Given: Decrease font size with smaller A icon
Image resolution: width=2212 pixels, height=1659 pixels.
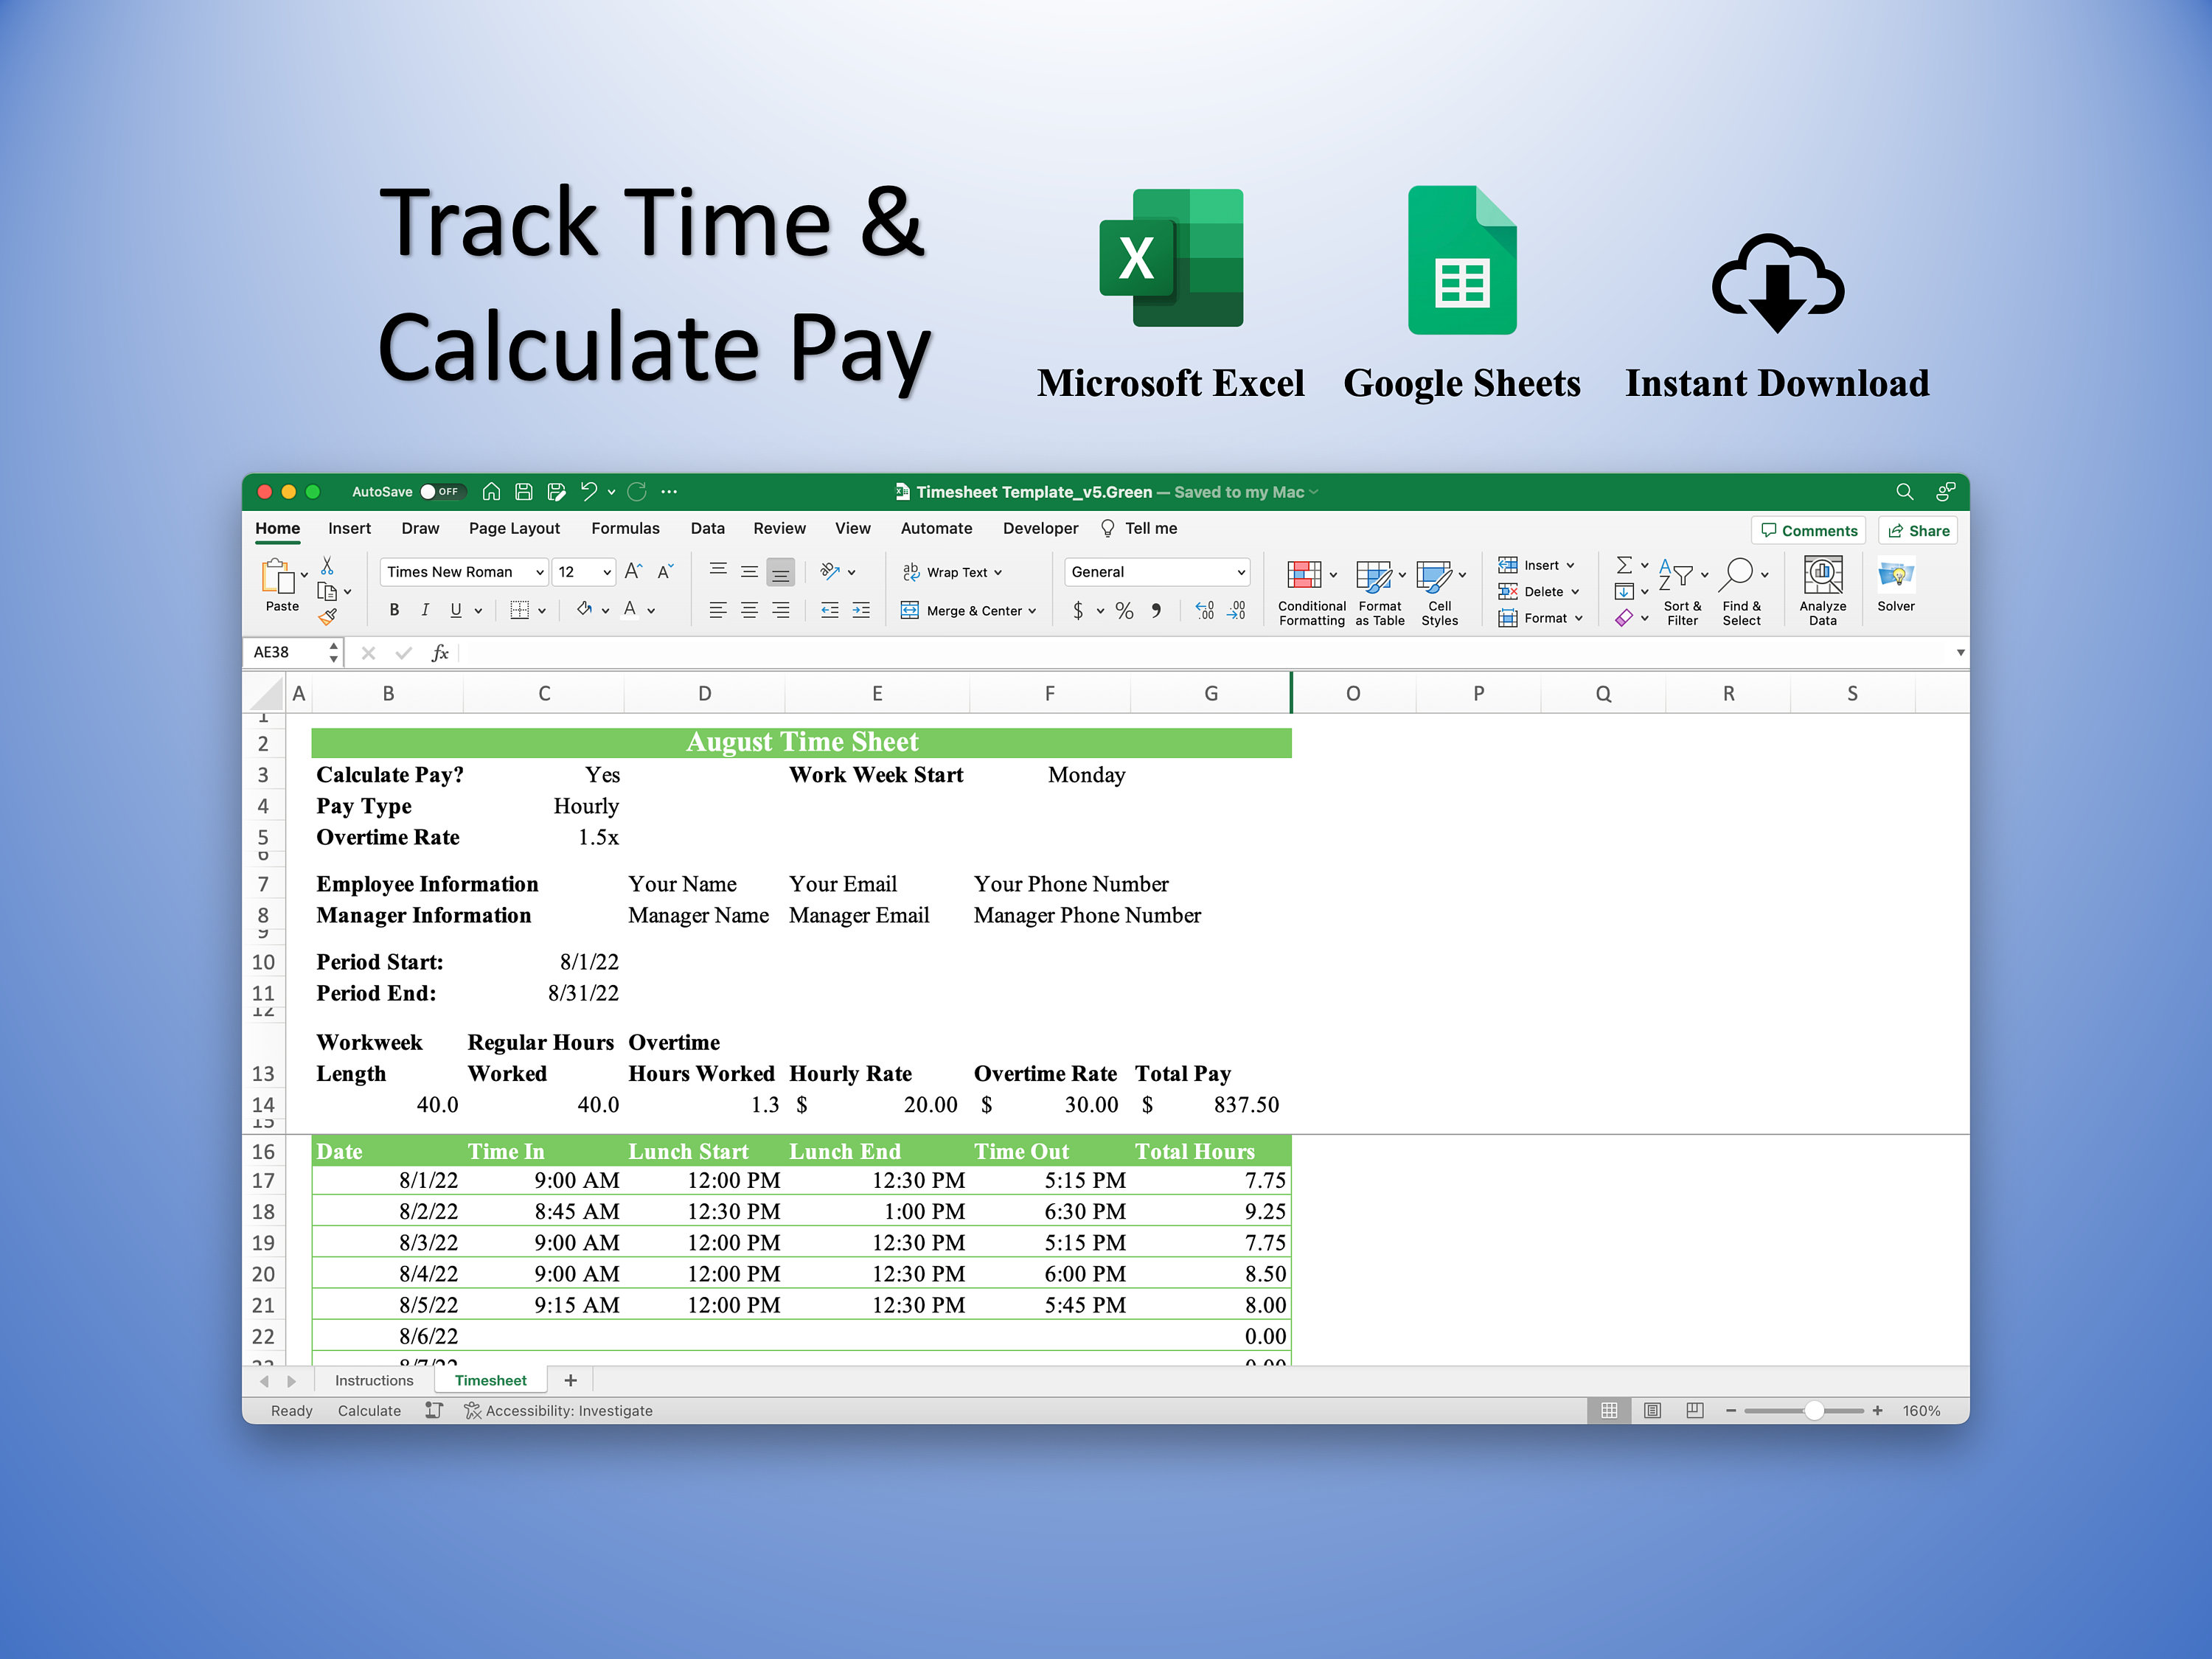Looking at the screenshot, I should (665, 571).
